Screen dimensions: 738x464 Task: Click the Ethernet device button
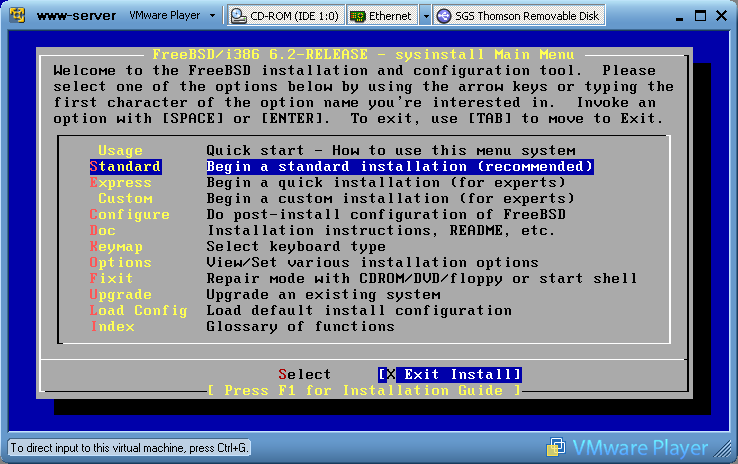click(383, 16)
